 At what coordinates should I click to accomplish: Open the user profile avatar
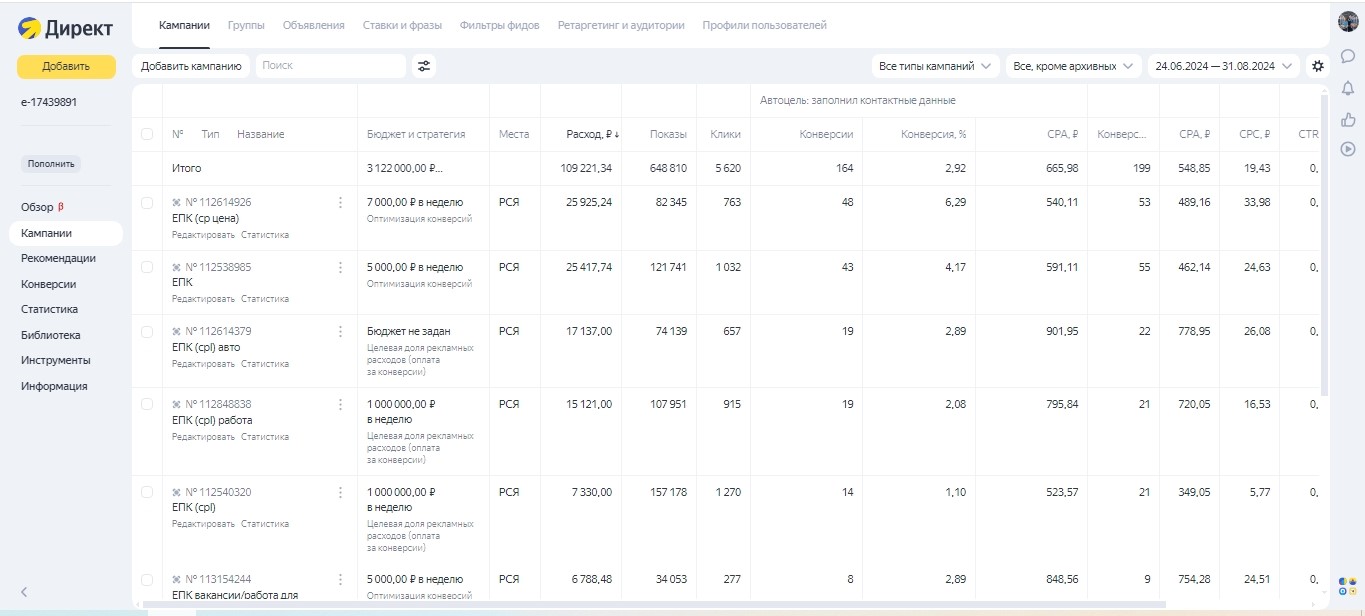click(x=1347, y=22)
